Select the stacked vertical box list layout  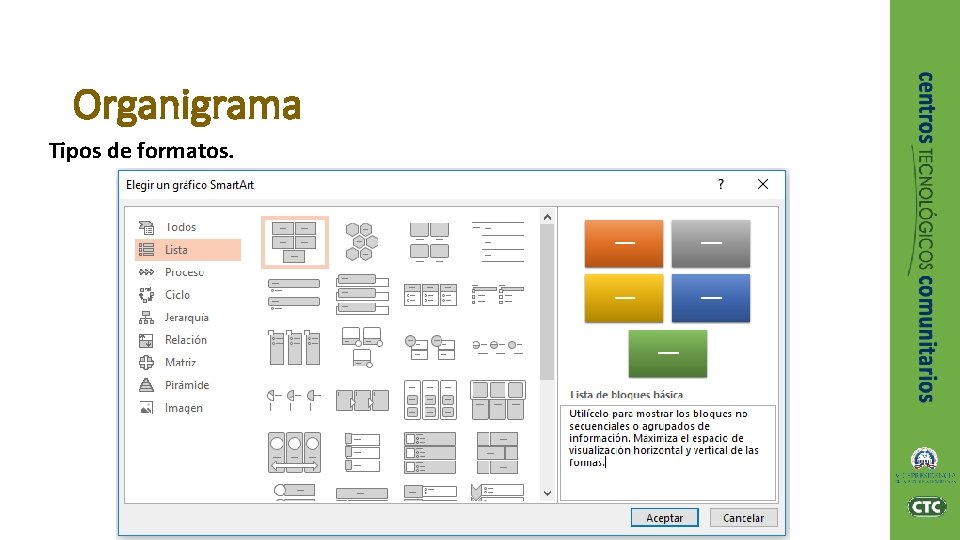[x=362, y=294]
